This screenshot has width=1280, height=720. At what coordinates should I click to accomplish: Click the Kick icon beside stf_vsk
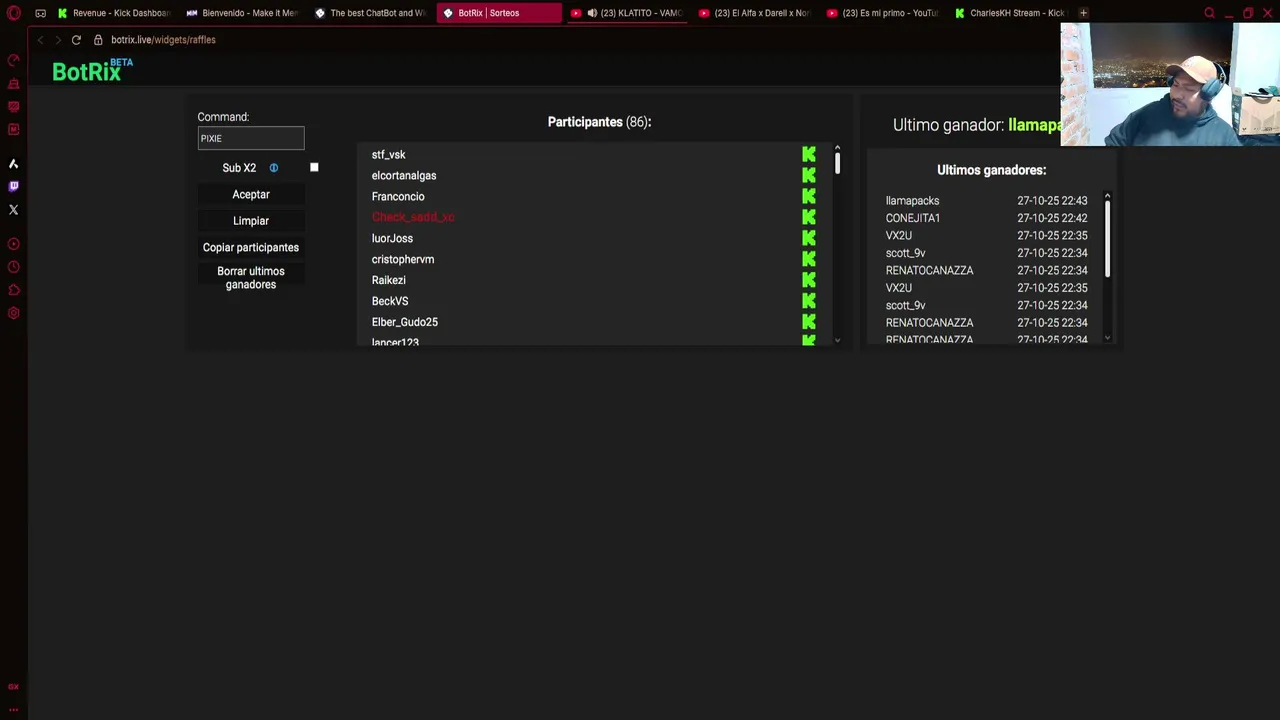[x=808, y=154]
